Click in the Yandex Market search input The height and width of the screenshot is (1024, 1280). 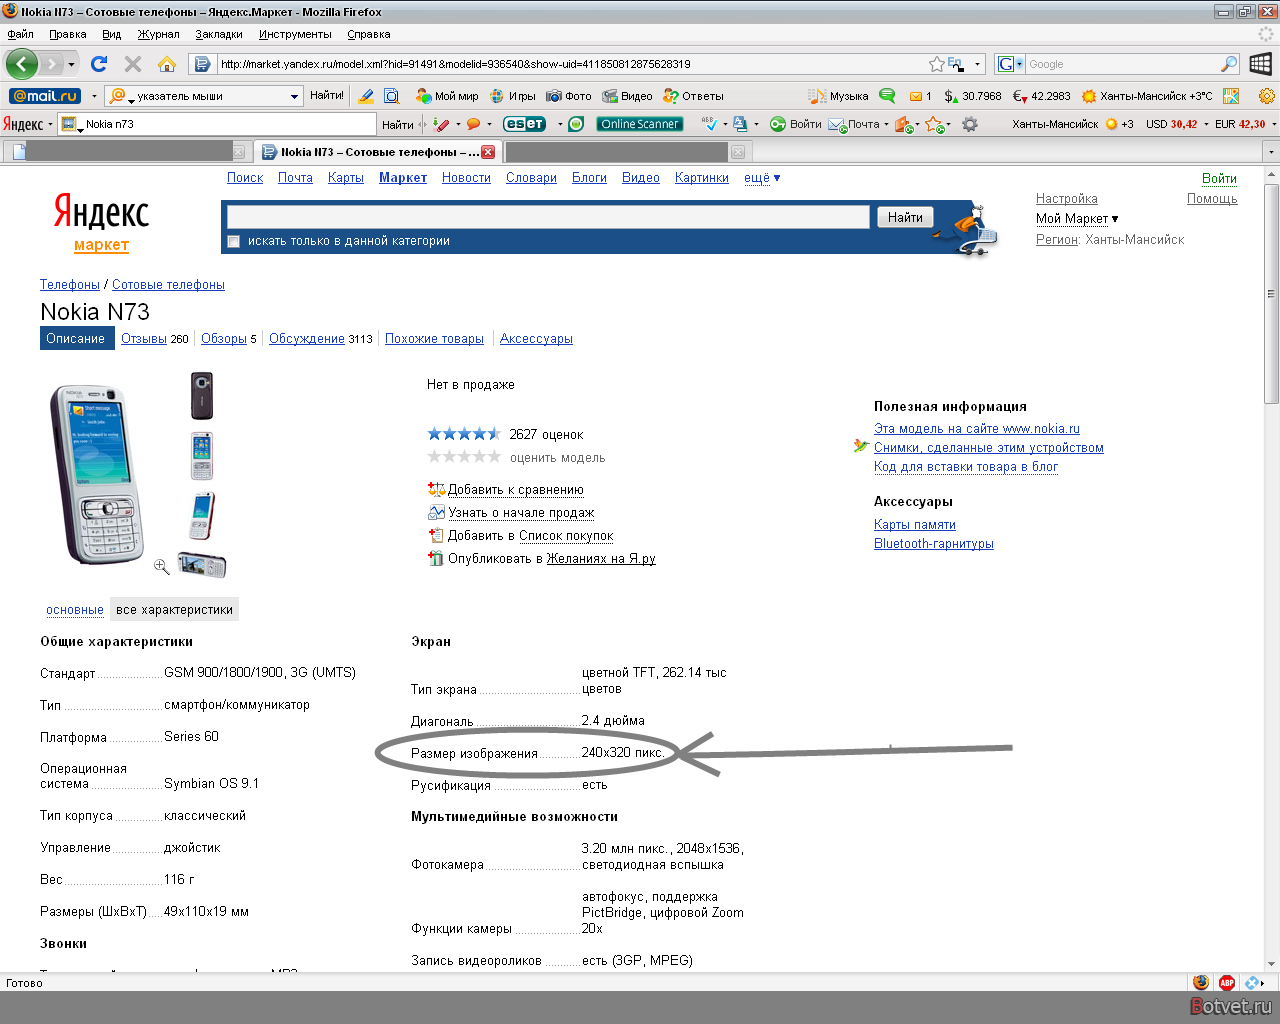pos(548,217)
